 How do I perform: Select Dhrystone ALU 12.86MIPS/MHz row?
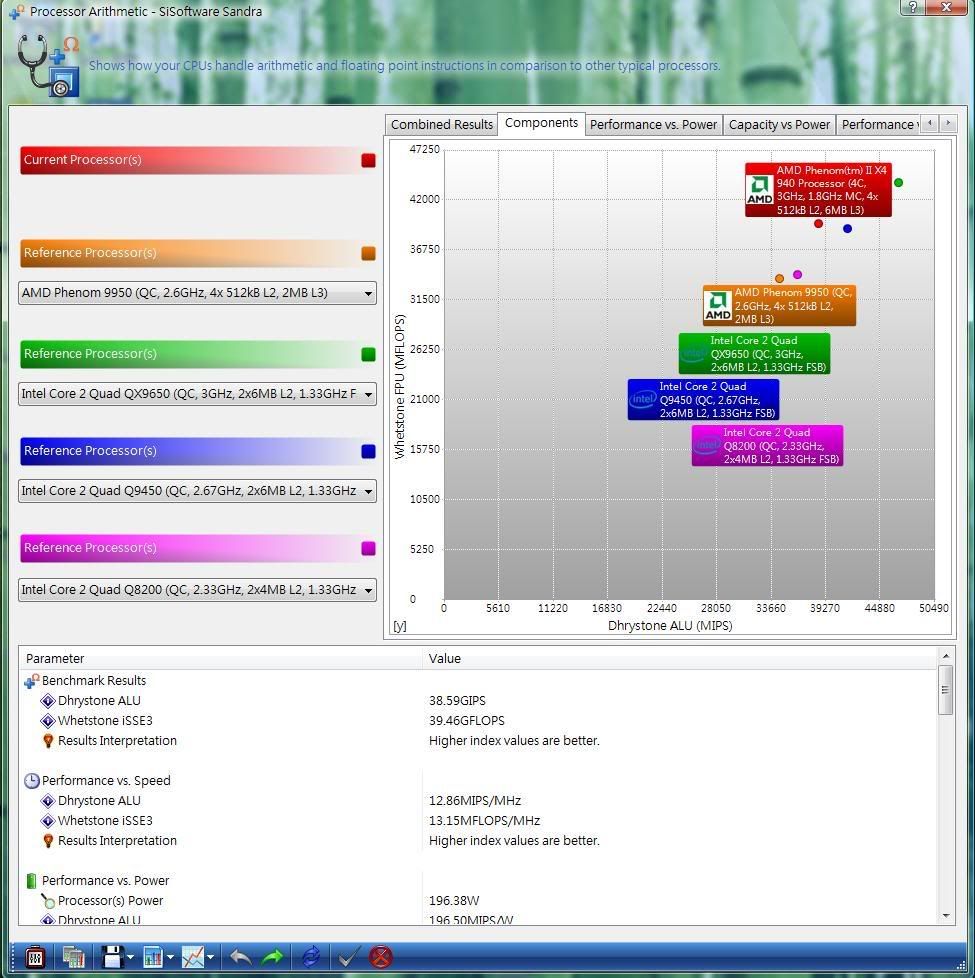point(478,801)
